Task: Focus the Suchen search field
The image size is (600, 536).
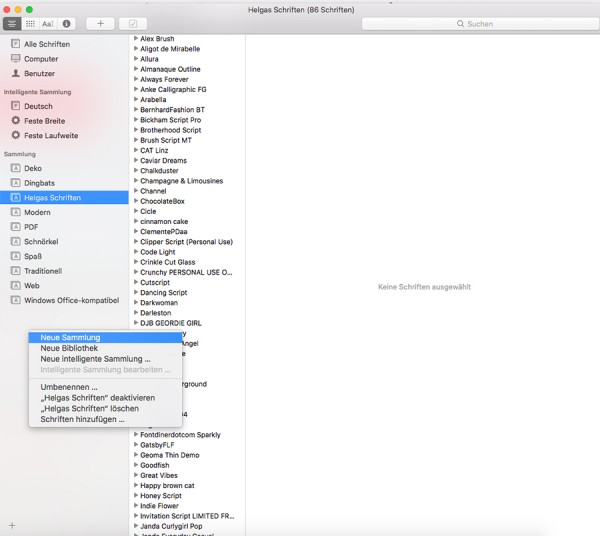Action: click(480, 24)
